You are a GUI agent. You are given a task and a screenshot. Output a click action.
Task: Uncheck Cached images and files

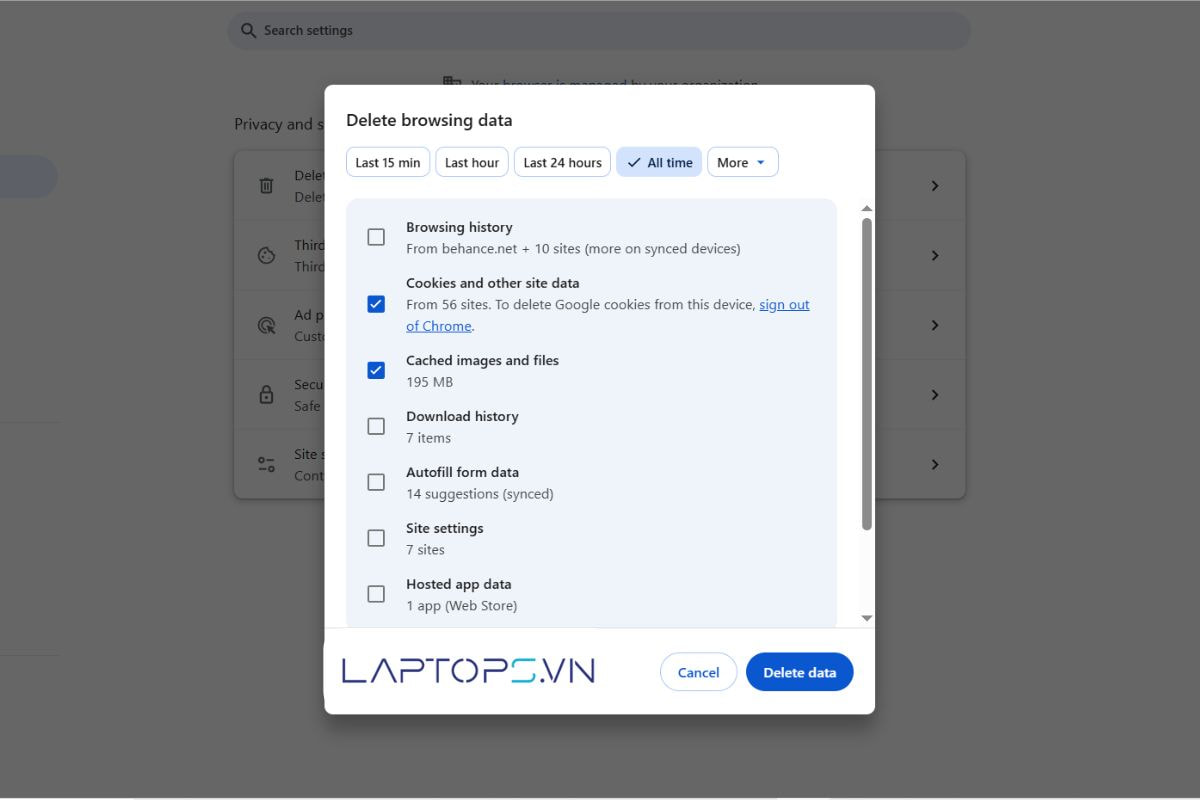coord(376,370)
